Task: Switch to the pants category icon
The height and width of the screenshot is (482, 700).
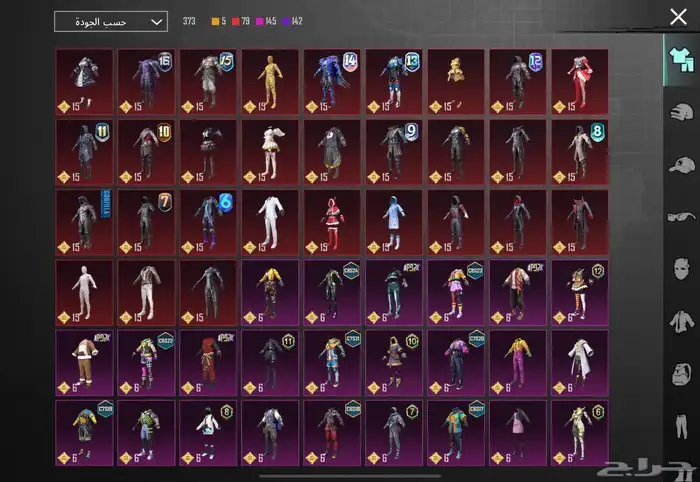Action: click(681, 426)
